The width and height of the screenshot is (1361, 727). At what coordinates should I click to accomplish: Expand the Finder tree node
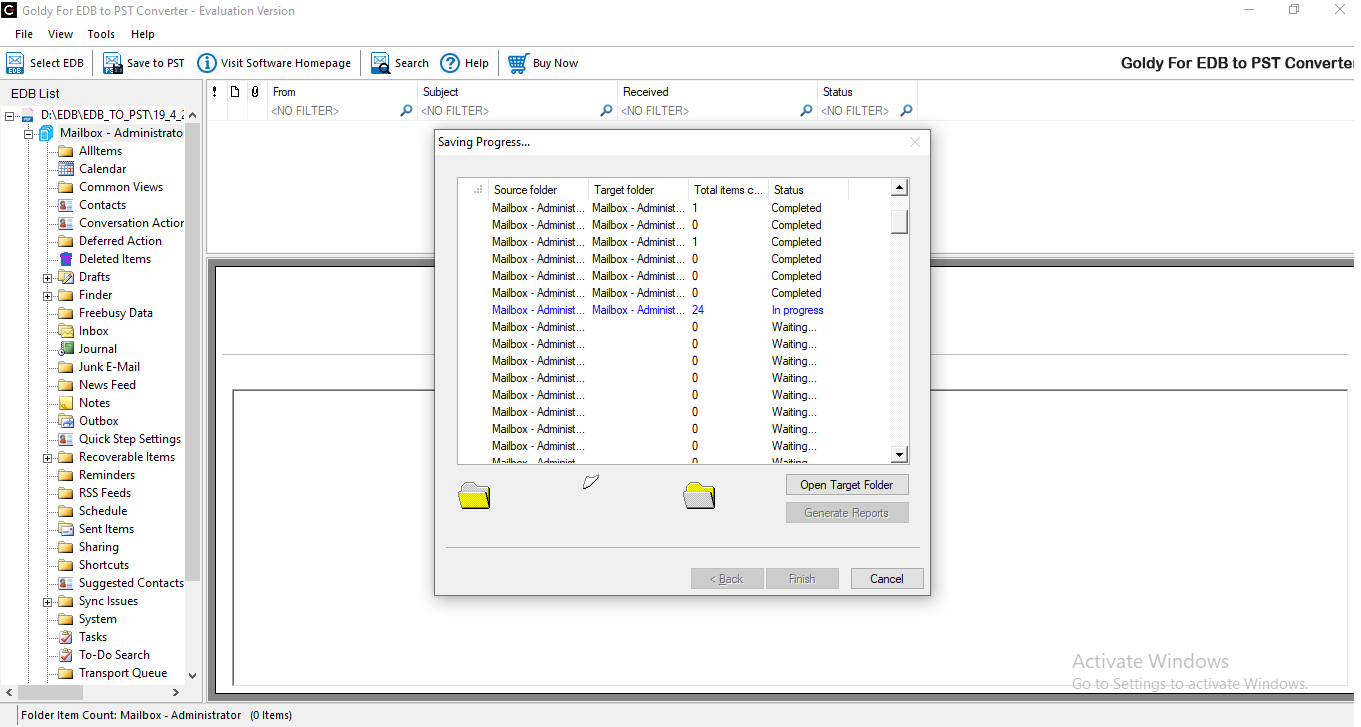pos(47,296)
